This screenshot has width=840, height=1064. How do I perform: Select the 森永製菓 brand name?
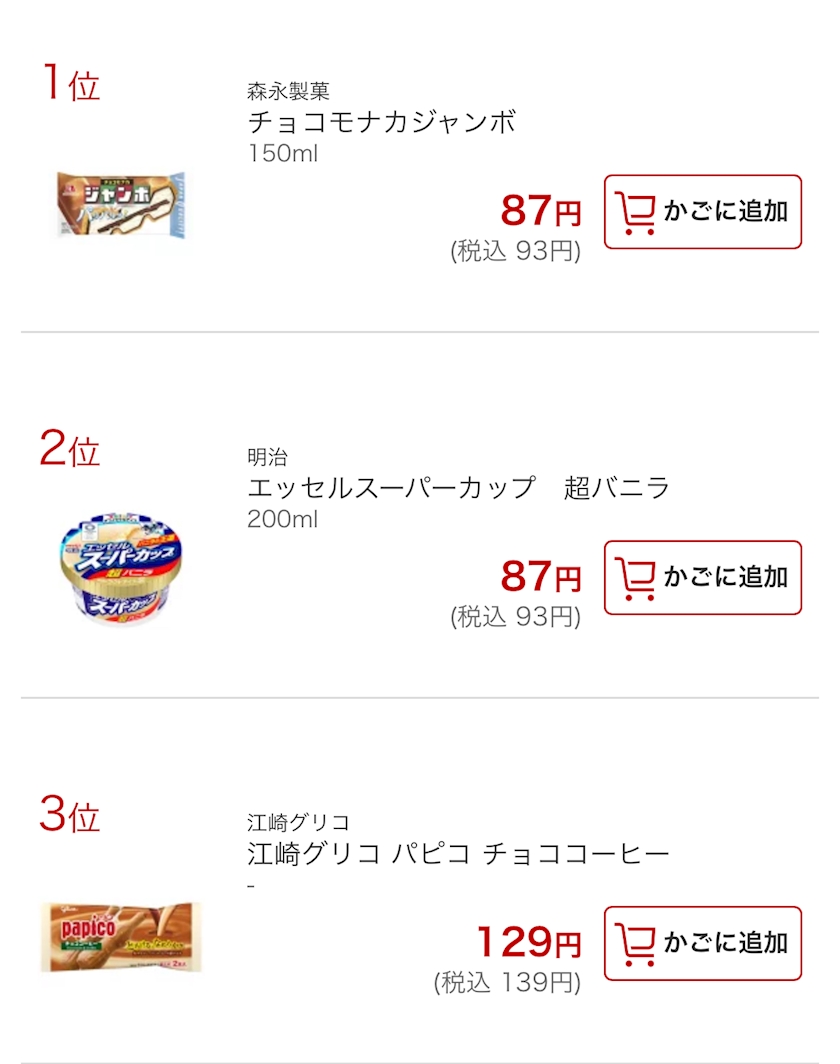tap(288, 92)
